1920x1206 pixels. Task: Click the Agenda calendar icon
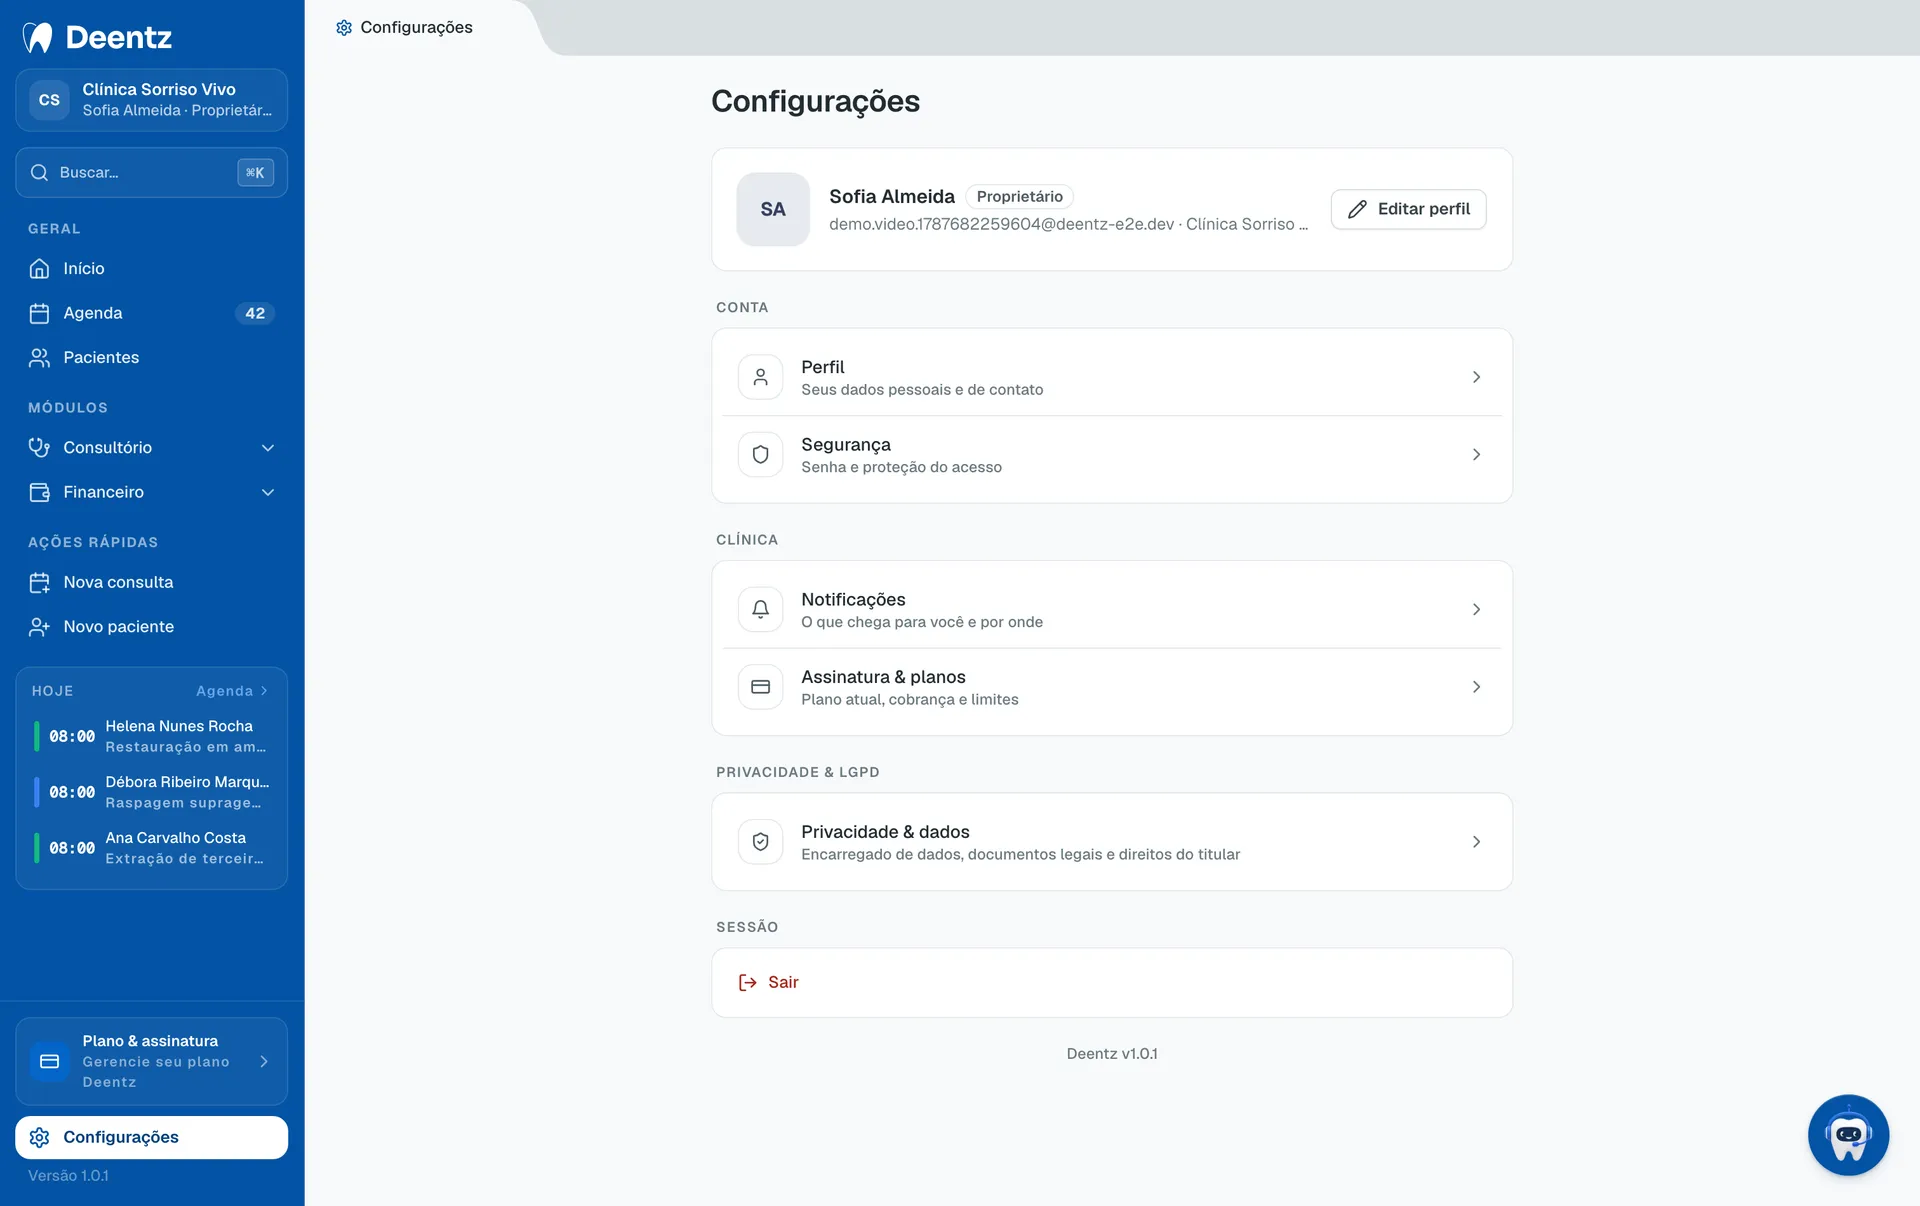[39, 313]
